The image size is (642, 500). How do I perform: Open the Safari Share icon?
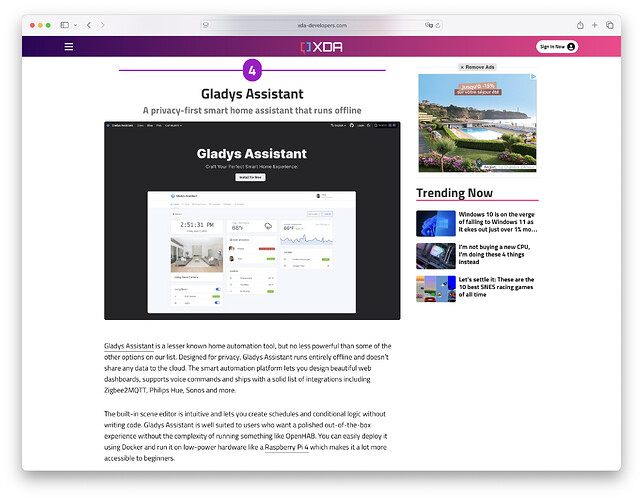tap(580, 24)
